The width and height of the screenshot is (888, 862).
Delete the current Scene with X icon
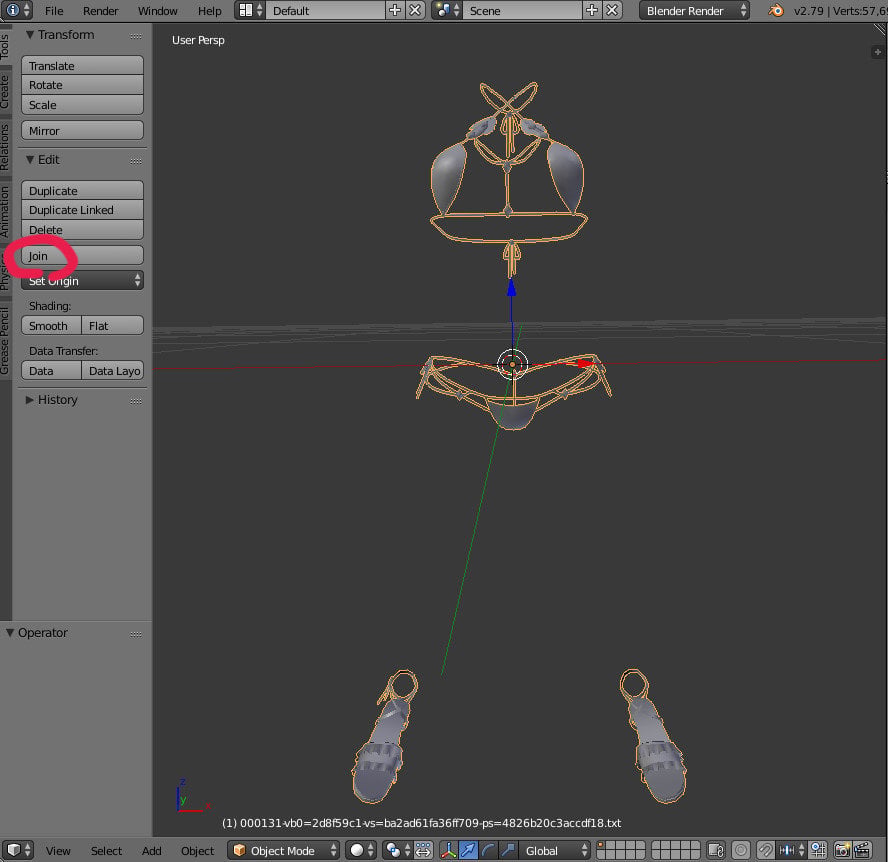[612, 10]
